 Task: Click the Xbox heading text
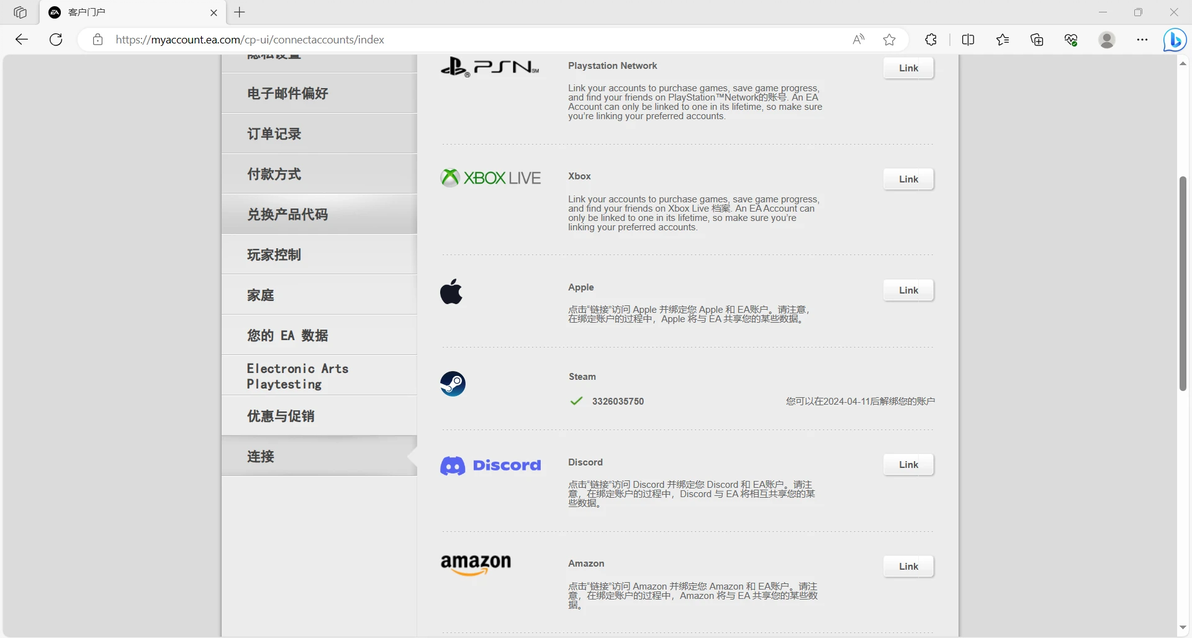coord(579,176)
